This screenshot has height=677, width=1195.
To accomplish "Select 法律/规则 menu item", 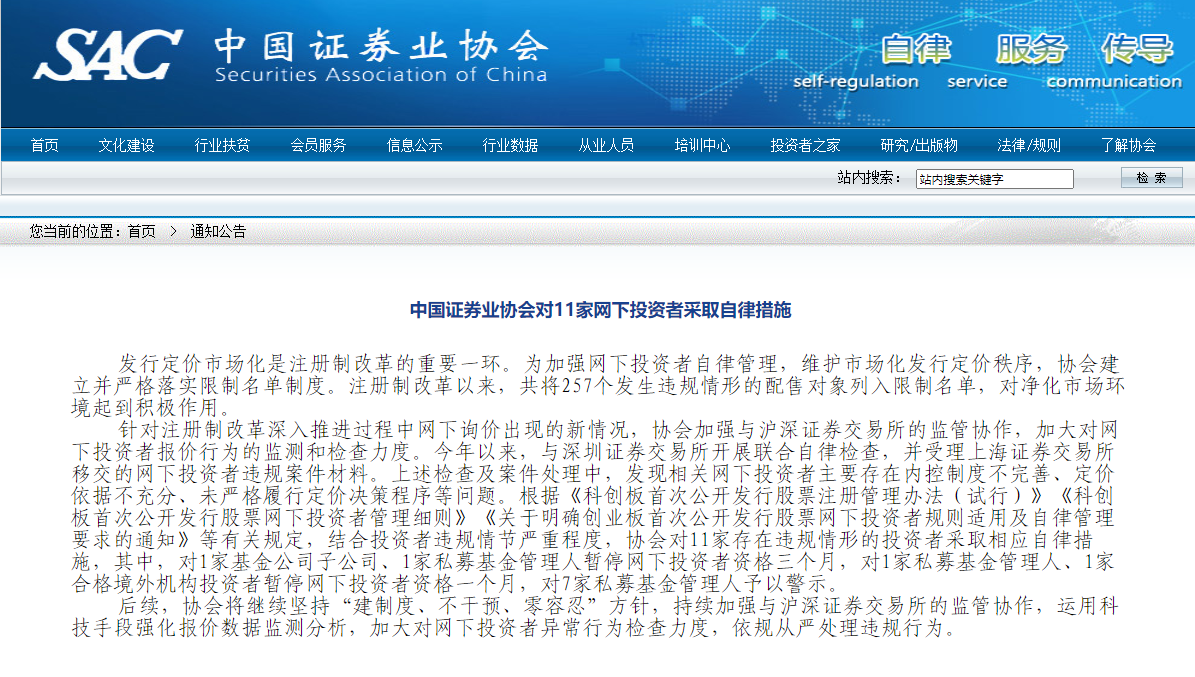I will 1029,145.
